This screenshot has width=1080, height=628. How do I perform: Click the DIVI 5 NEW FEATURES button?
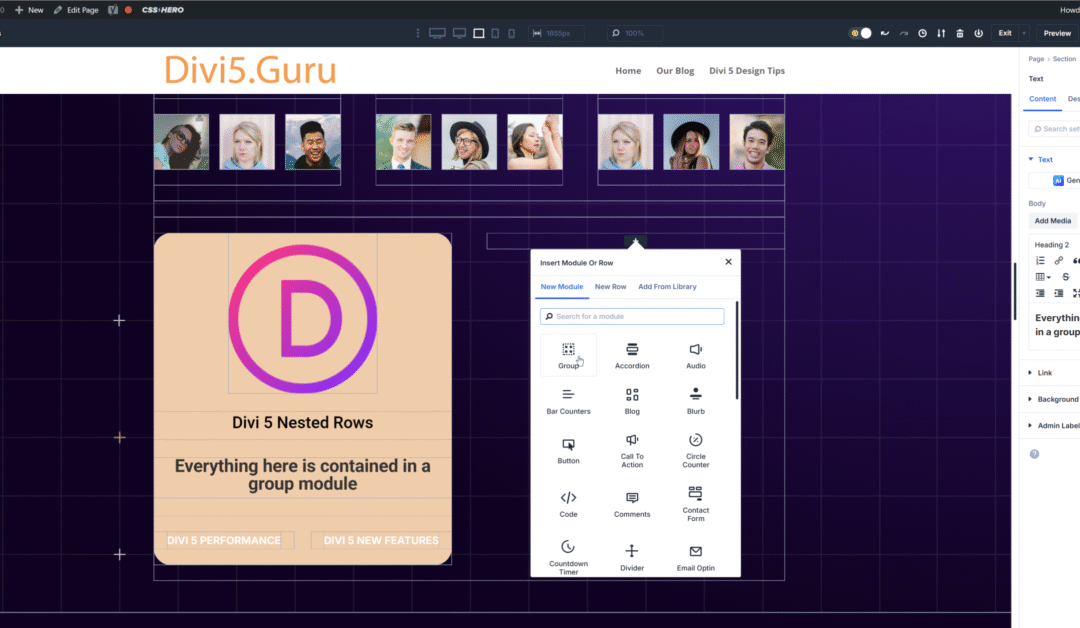tap(381, 541)
